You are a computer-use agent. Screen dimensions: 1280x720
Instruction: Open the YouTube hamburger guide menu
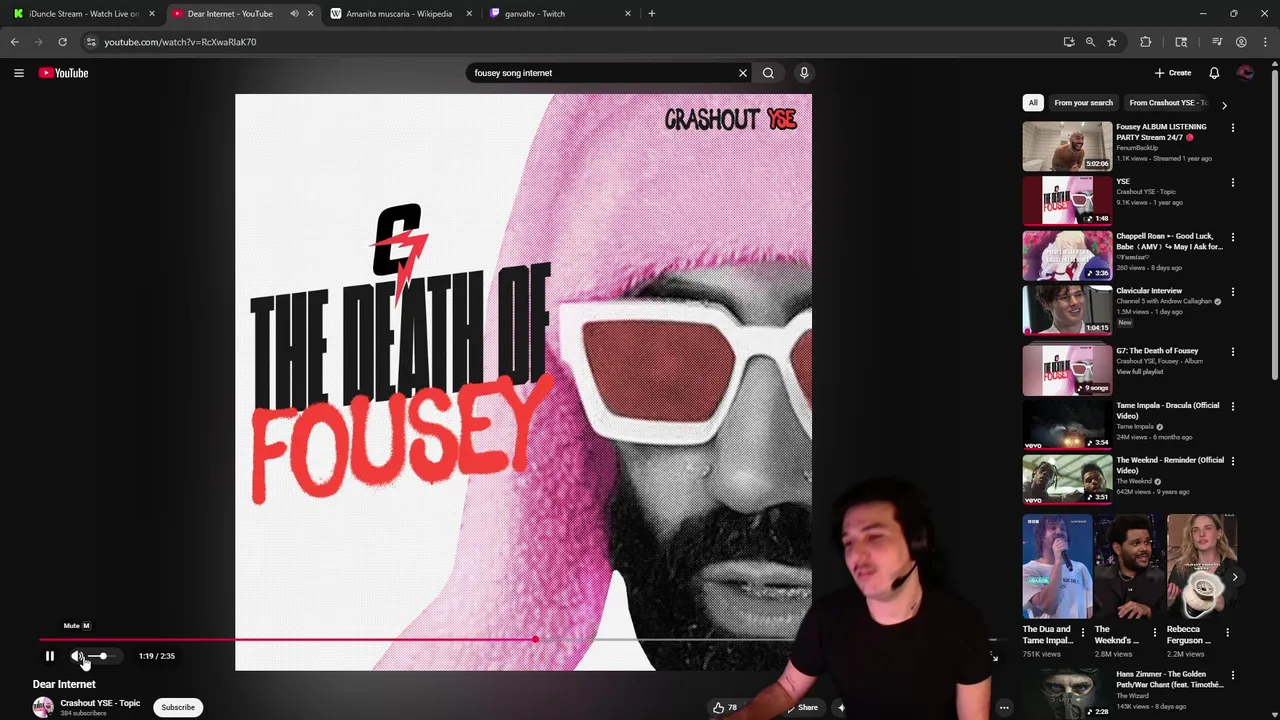click(18, 73)
